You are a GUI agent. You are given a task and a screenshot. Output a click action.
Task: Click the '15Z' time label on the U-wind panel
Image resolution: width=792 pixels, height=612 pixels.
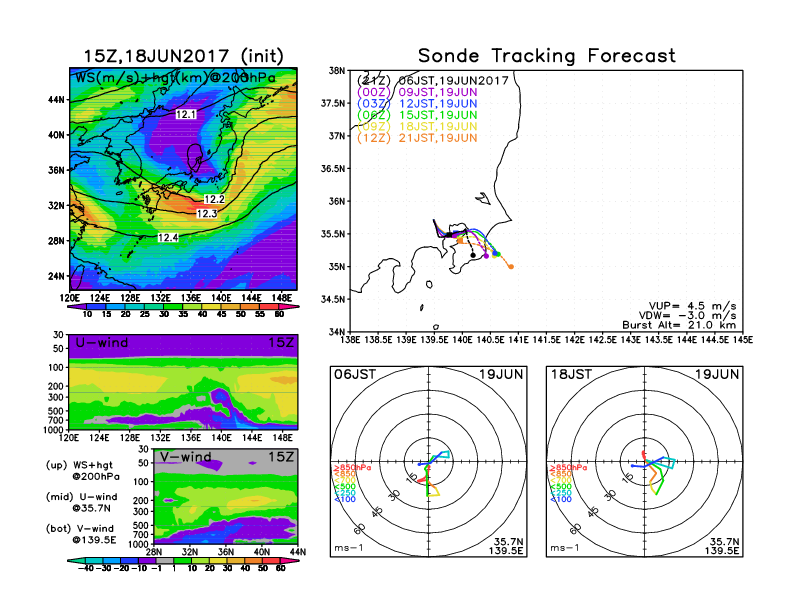coord(281,343)
